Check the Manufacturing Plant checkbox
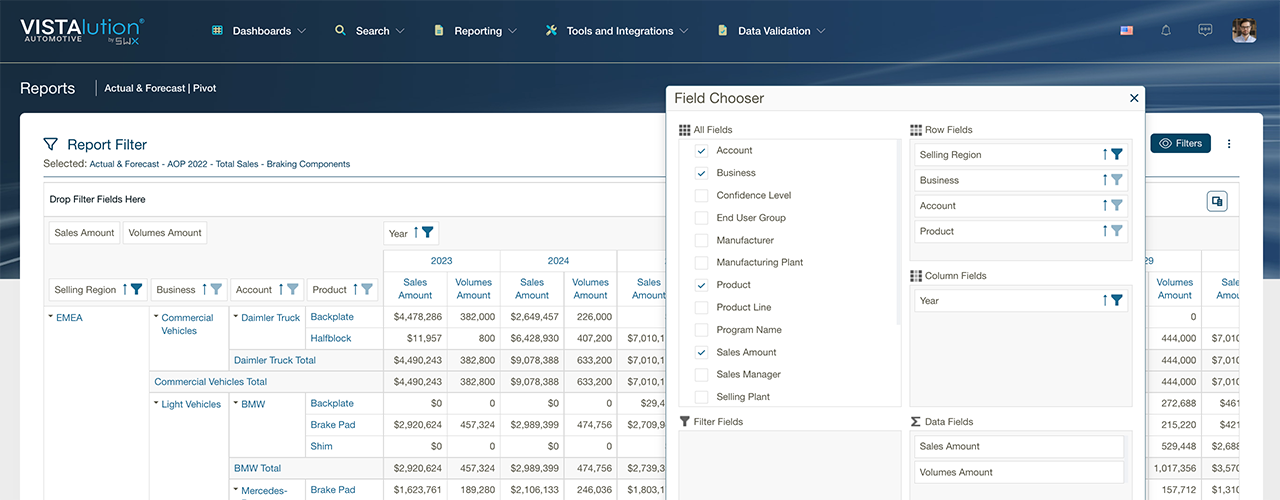 (701, 262)
